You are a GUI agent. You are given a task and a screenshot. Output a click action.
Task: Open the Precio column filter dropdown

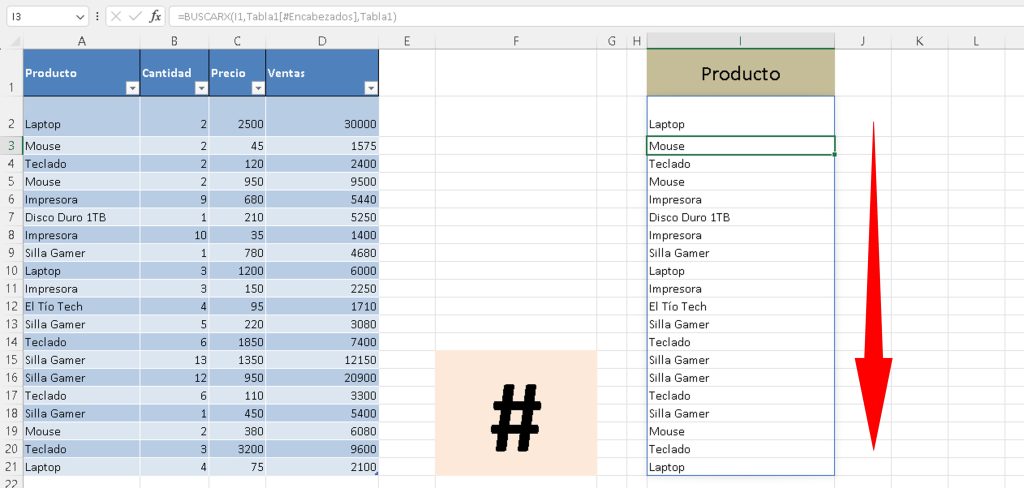pos(257,88)
